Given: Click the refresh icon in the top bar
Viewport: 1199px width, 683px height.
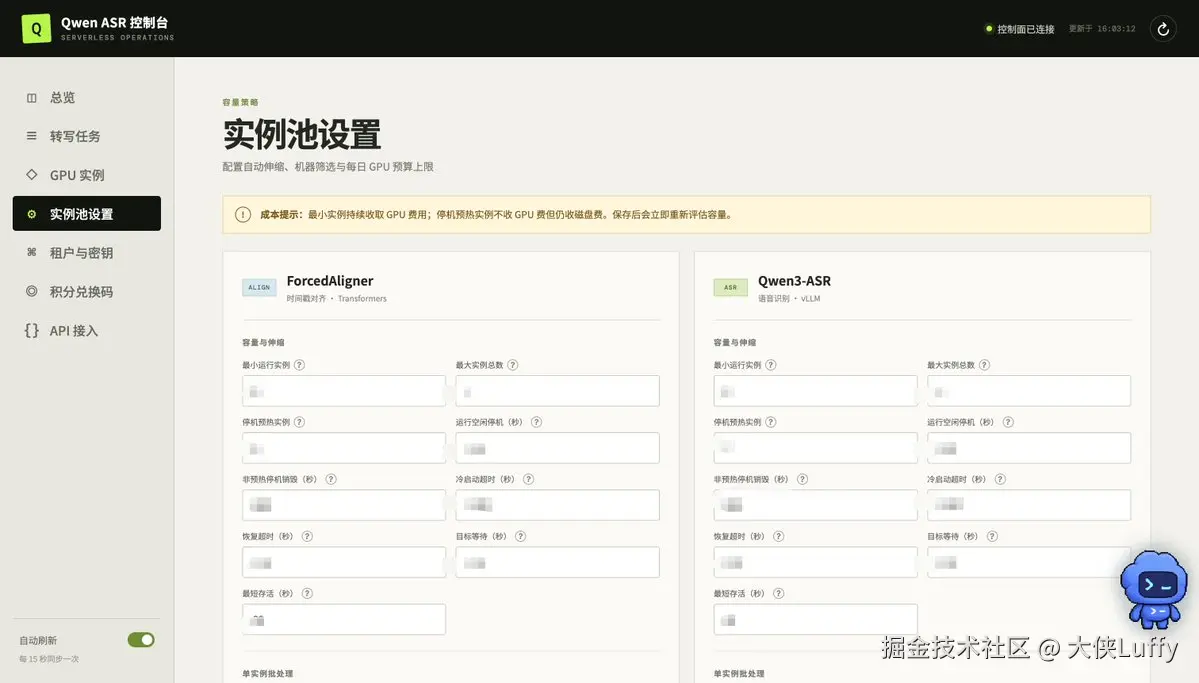Looking at the screenshot, I should click(1162, 29).
